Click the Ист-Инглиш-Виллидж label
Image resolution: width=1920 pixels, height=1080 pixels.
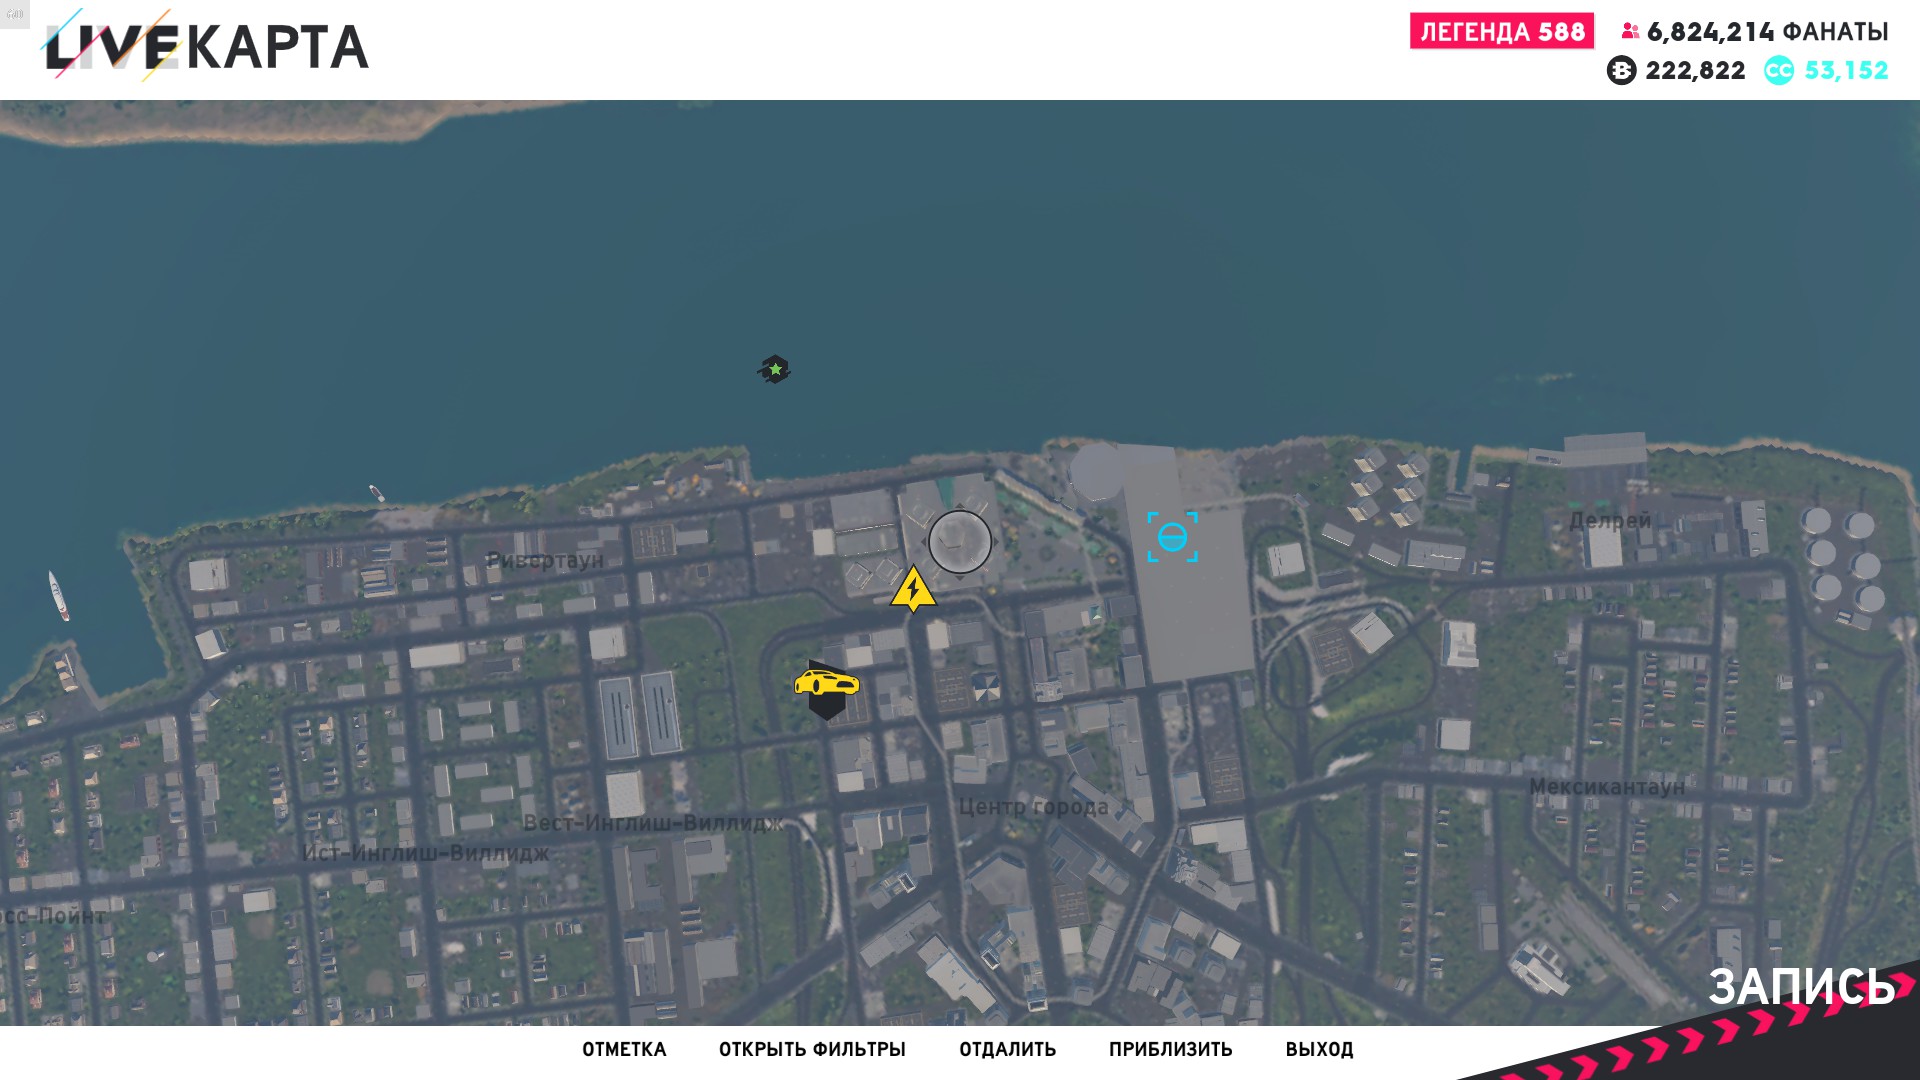click(x=425, y=854)
